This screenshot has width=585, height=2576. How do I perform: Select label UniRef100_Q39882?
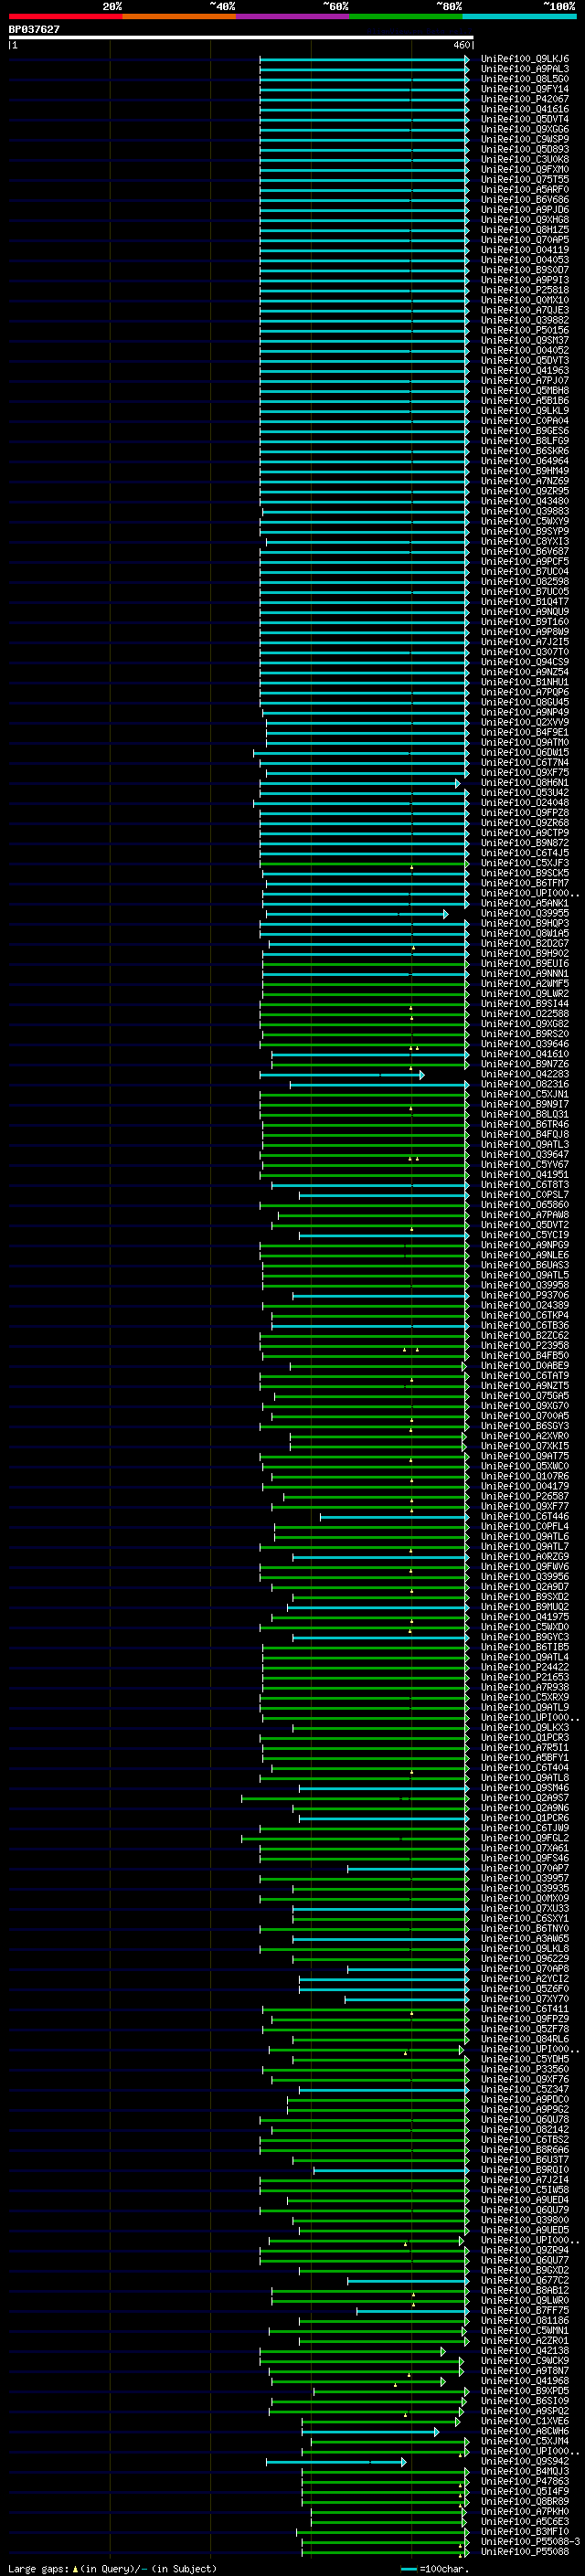click(x=525, y=320)
